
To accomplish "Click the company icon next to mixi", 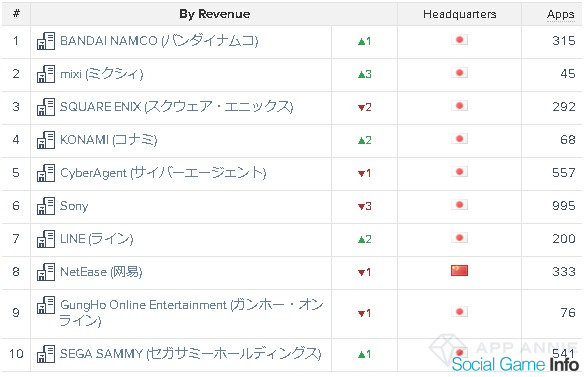I will (x=46, y=74).
